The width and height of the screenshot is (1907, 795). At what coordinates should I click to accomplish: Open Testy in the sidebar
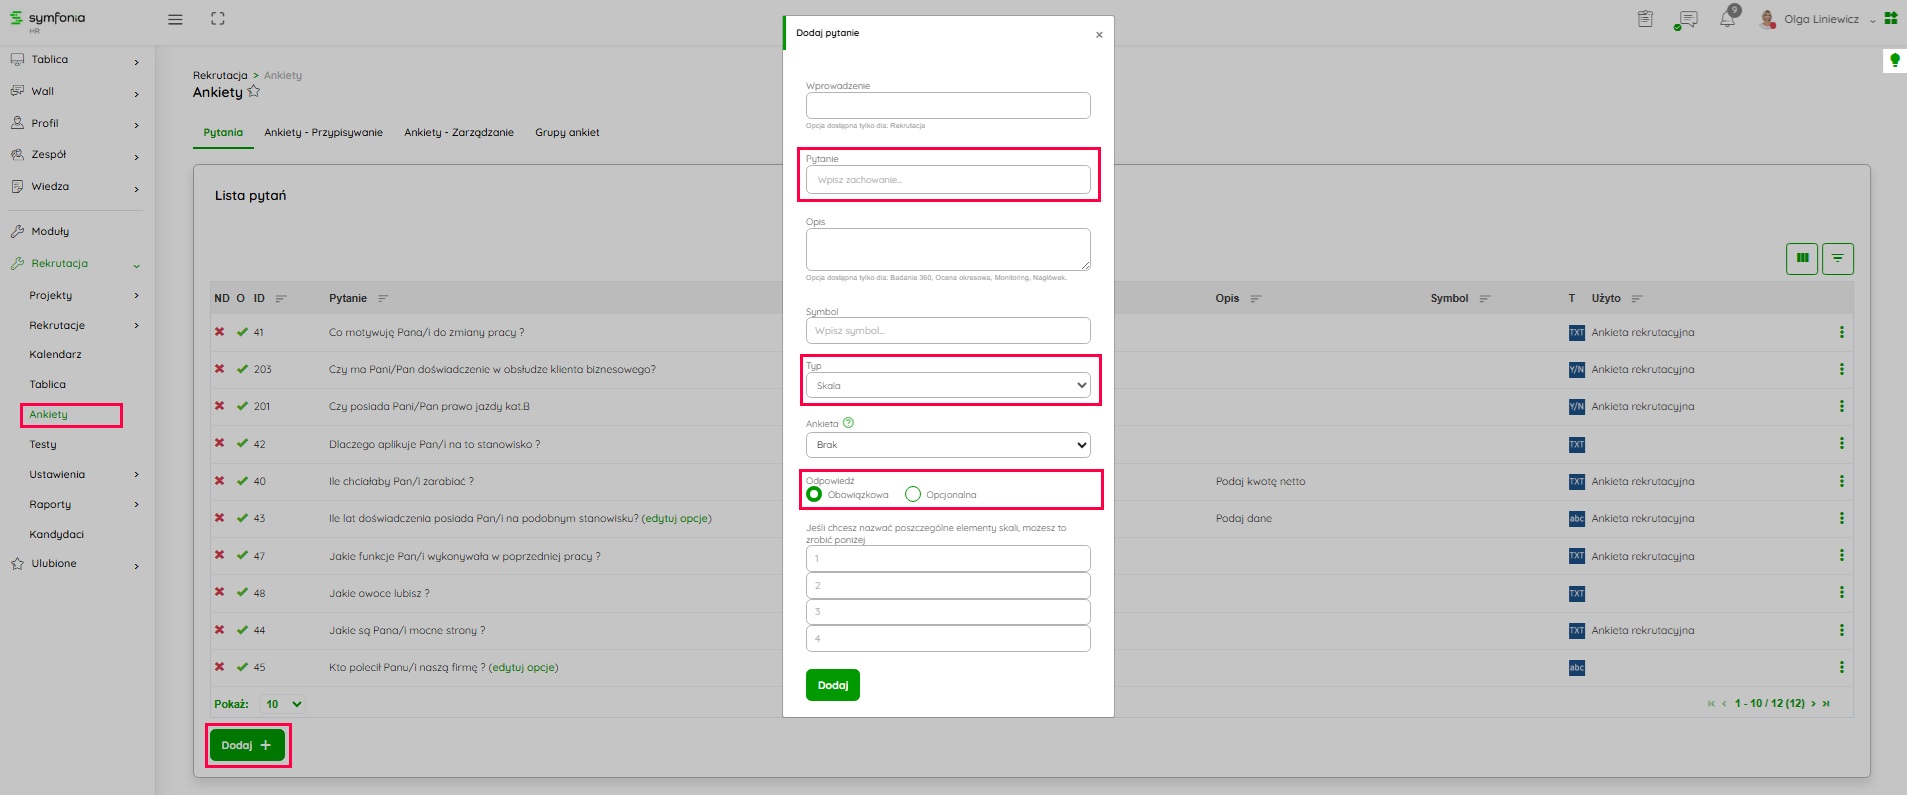[43, 444]
